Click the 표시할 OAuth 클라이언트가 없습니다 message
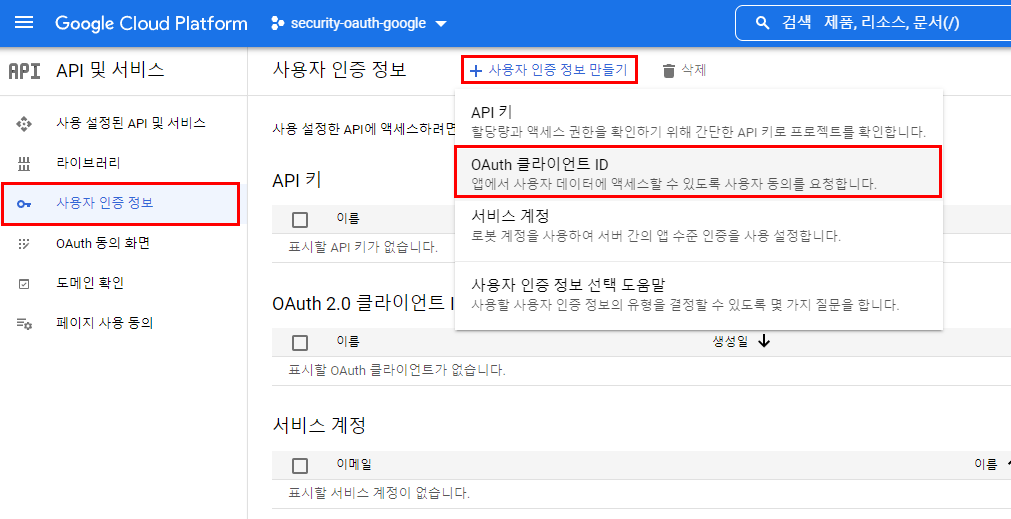Screen dimensions: 1011x519 [397, 371]
